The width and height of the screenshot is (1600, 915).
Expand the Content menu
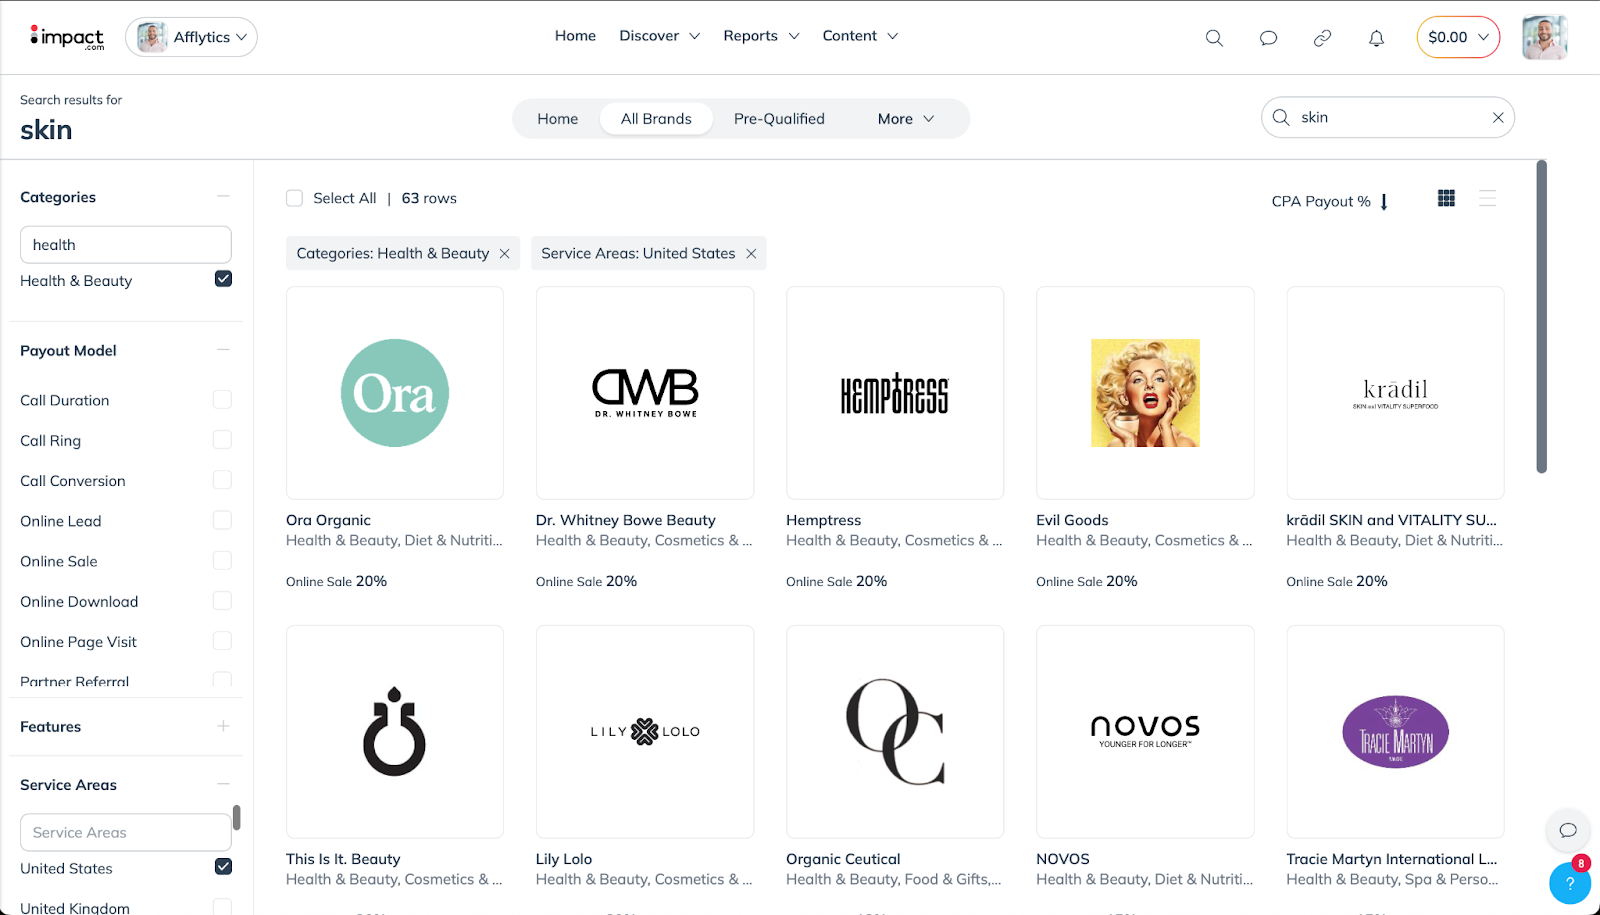coord(860,36)
